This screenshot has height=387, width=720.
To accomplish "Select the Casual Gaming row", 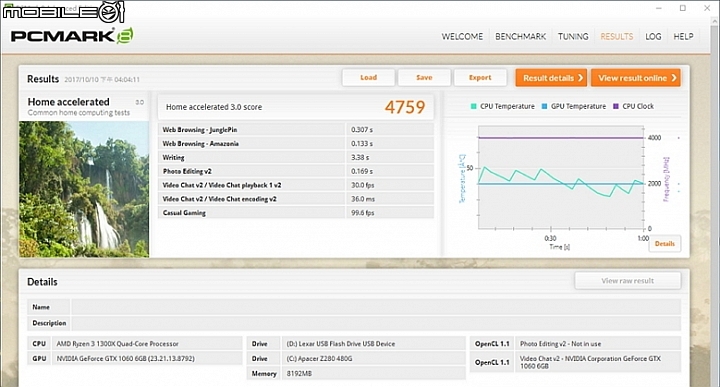I will 296,213.
